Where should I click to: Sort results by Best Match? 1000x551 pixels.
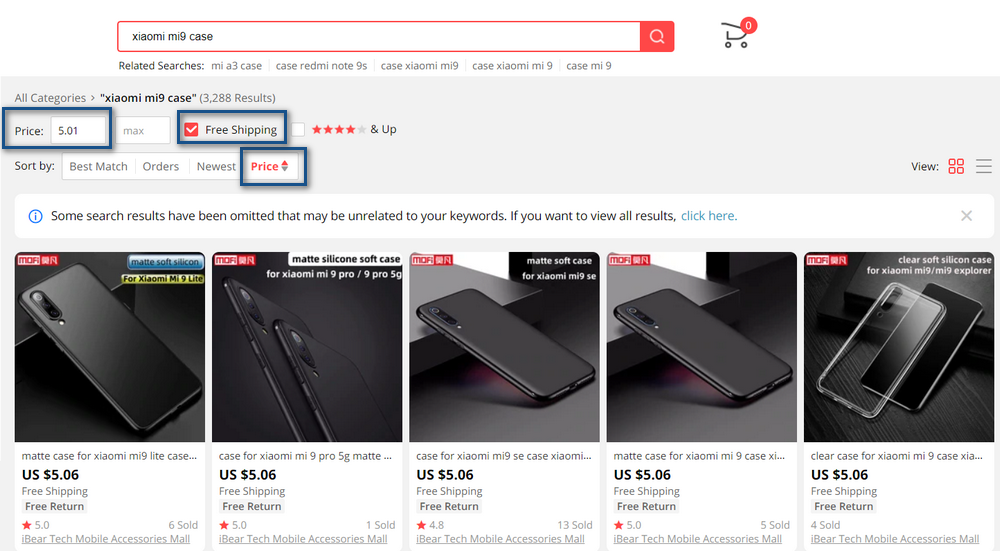(x=98, y=167)
